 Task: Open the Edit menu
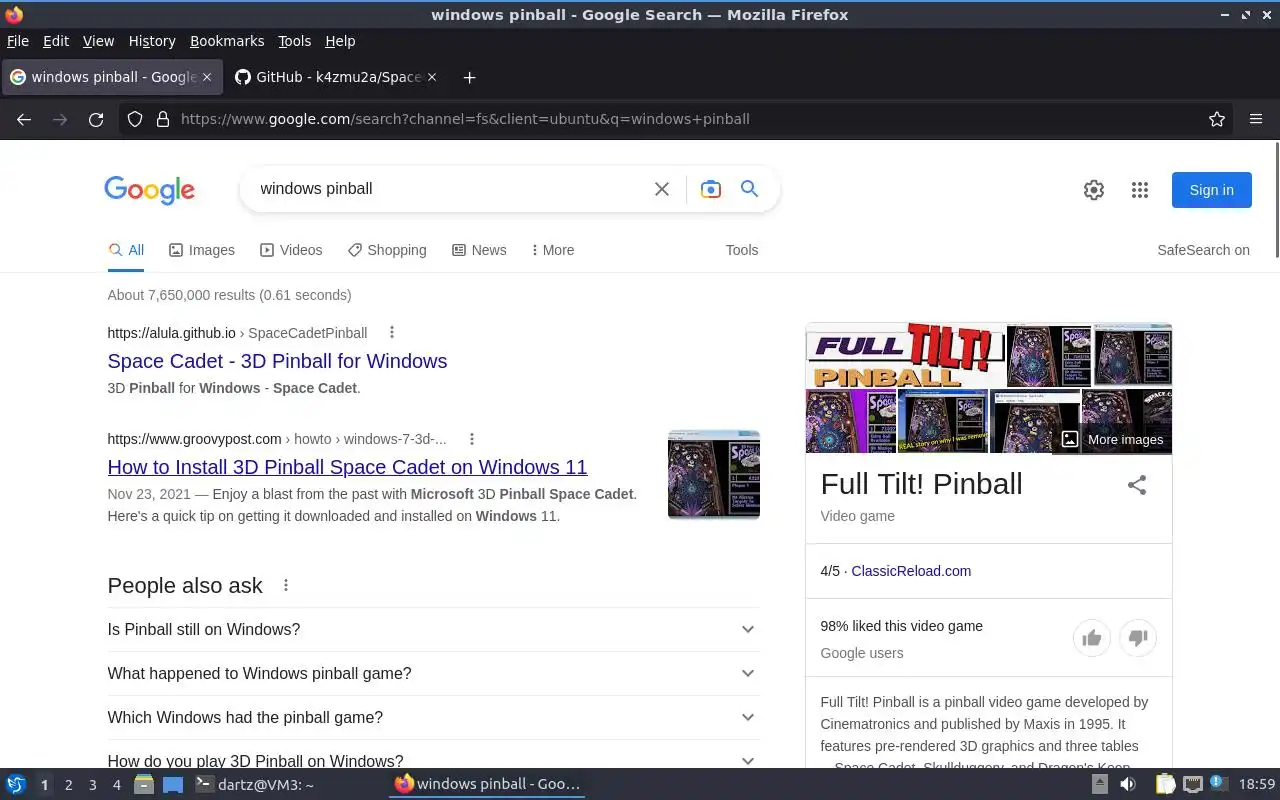pyautogui.click(x=56, y=41)
